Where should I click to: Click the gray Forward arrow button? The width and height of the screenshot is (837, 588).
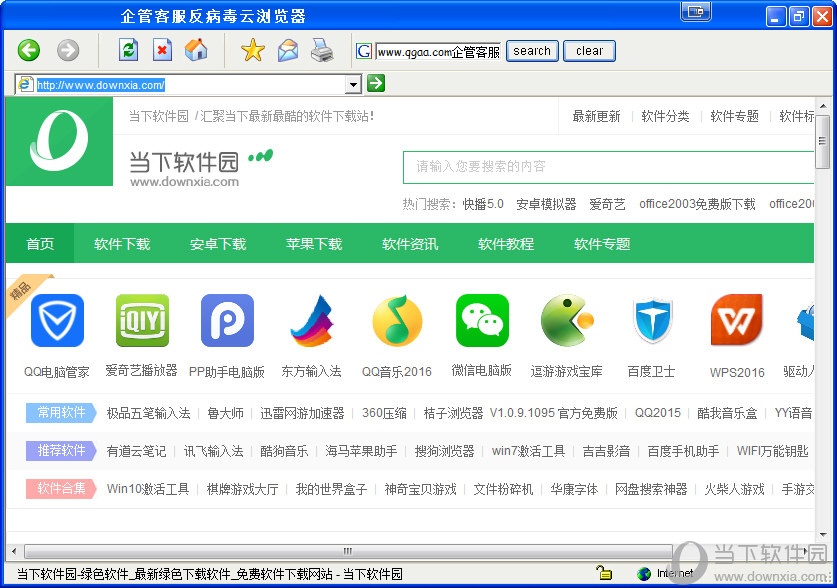pos(68,51)
